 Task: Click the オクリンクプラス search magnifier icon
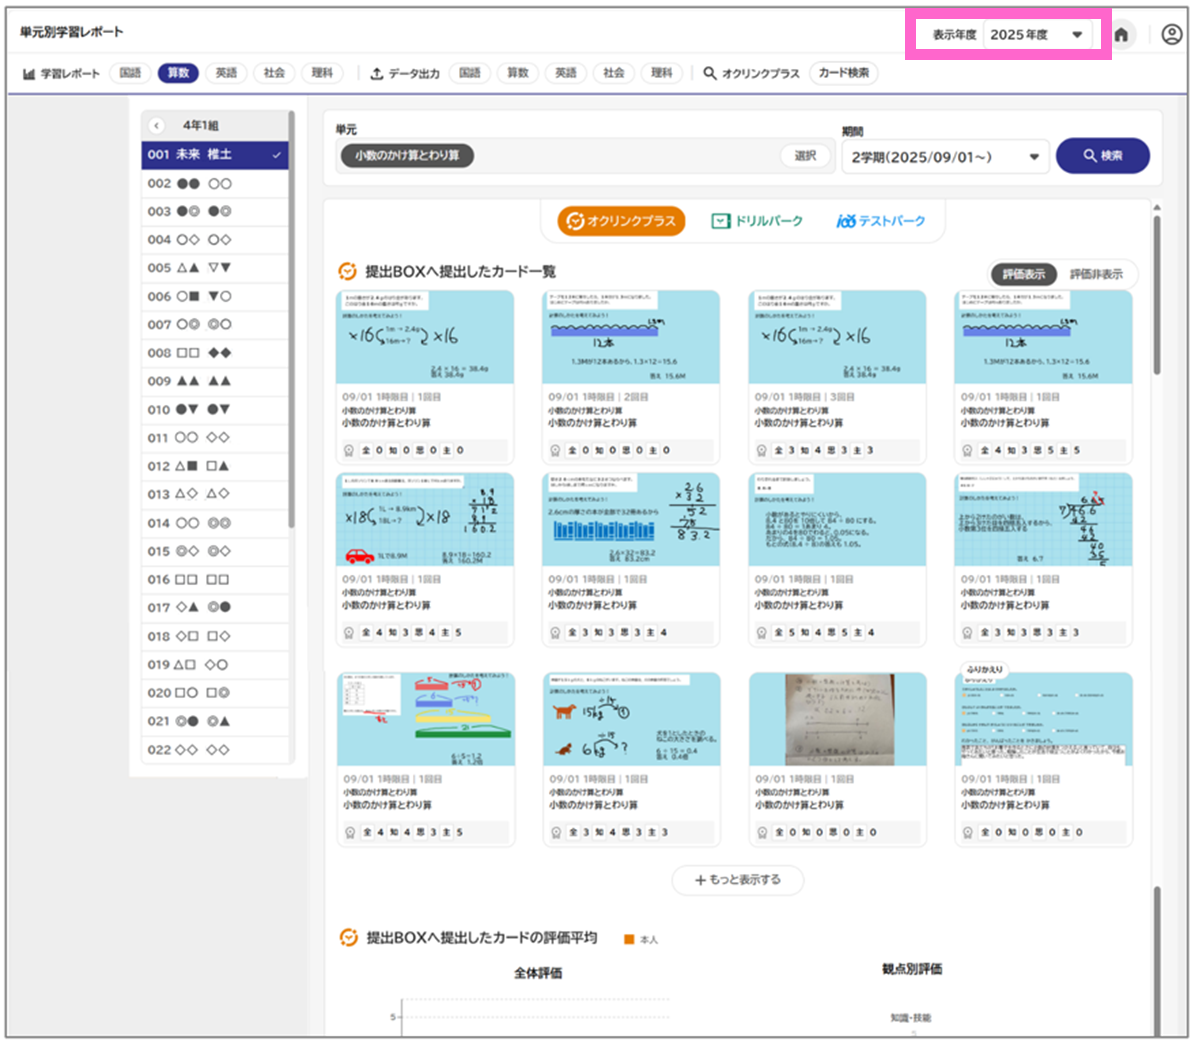[710, 74]
